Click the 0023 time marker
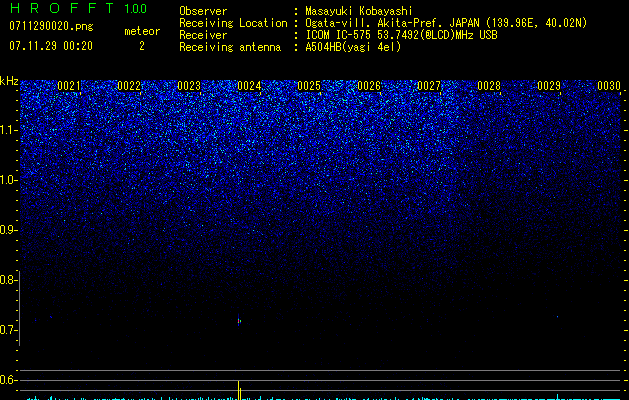The height and width of the screenshot is (400, 629). pos(189,86)
